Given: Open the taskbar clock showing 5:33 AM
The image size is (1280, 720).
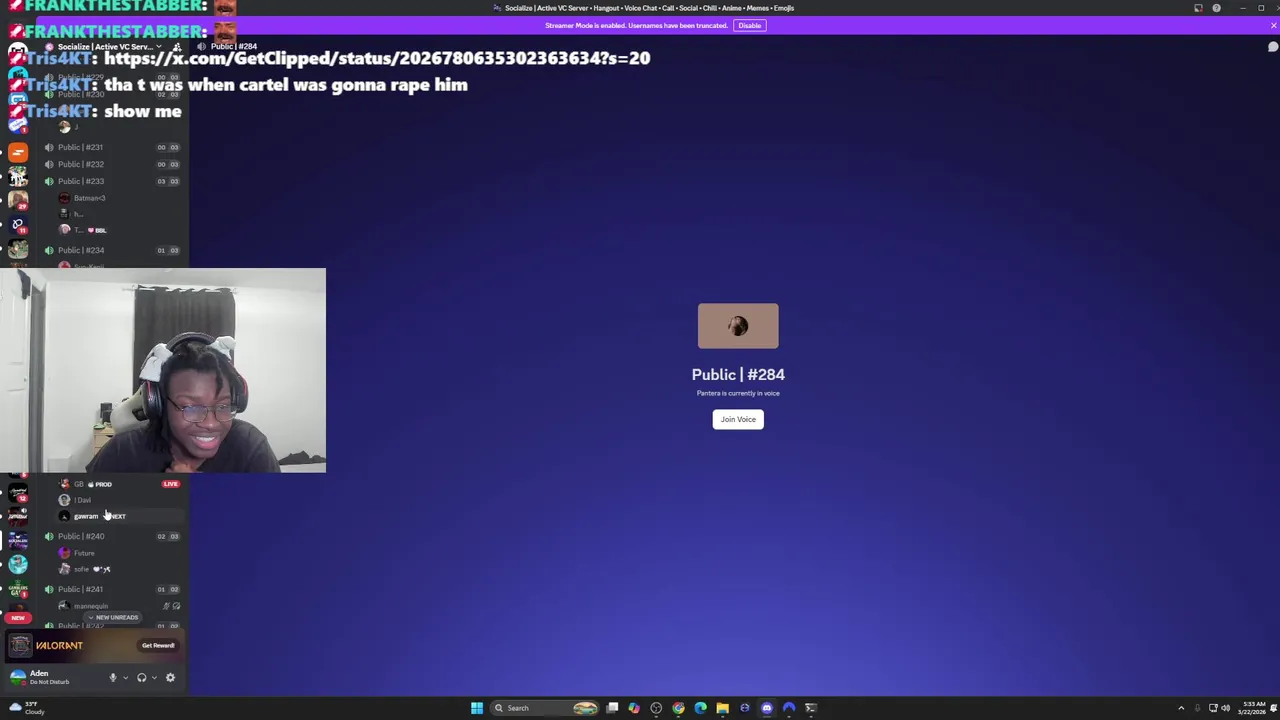Looking at the screenshot, I should [1253, 708].
